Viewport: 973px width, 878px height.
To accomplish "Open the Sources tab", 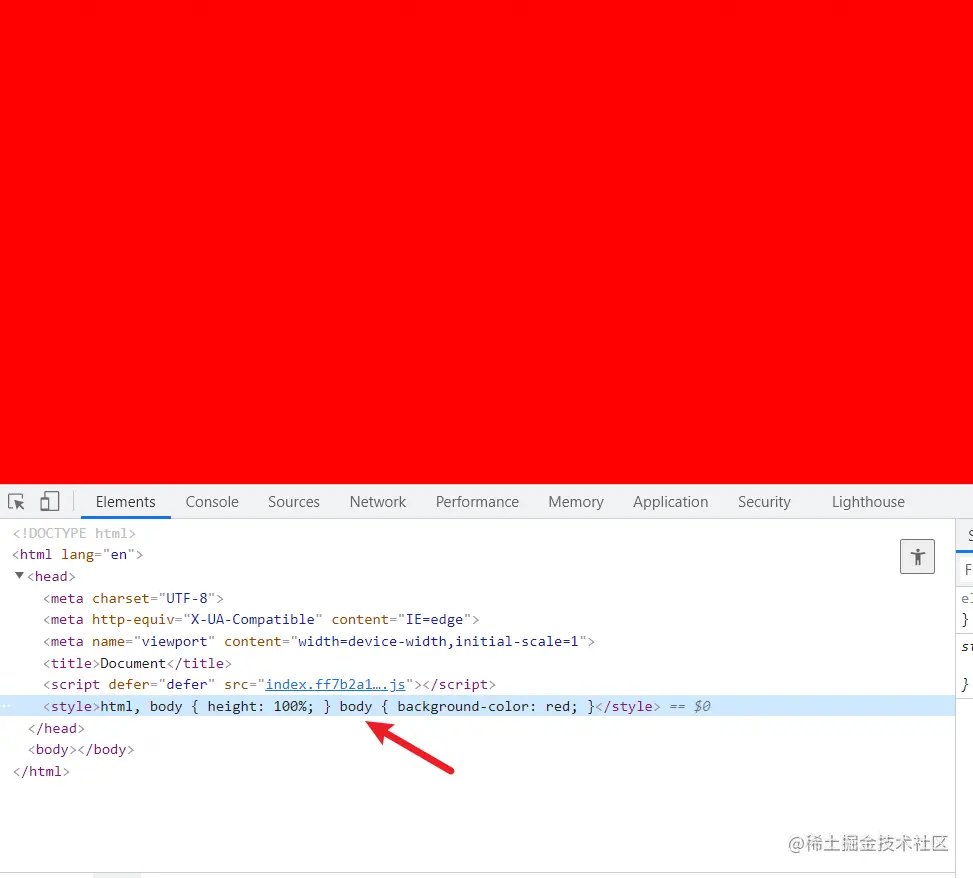I will click(294, 501).
